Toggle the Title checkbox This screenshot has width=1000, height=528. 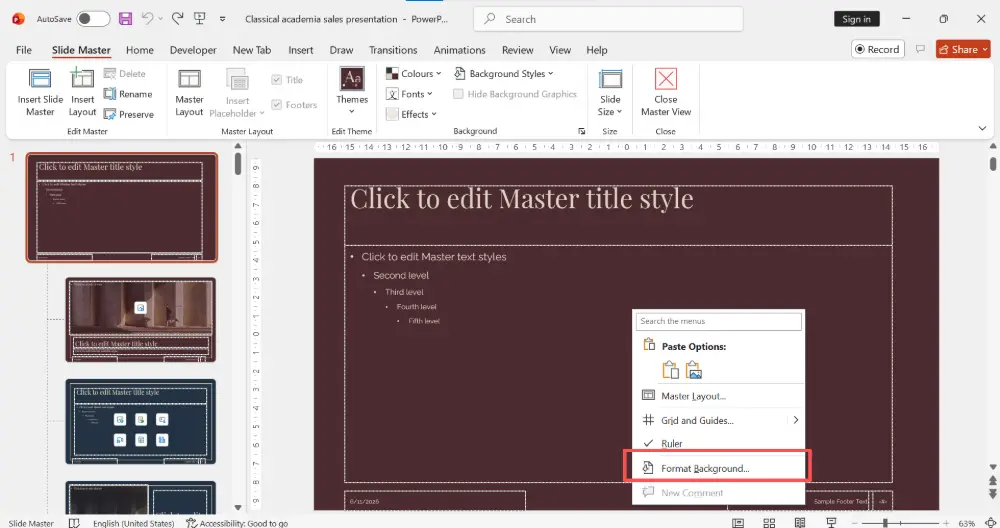pyautogui.click(x=287, y=80)
